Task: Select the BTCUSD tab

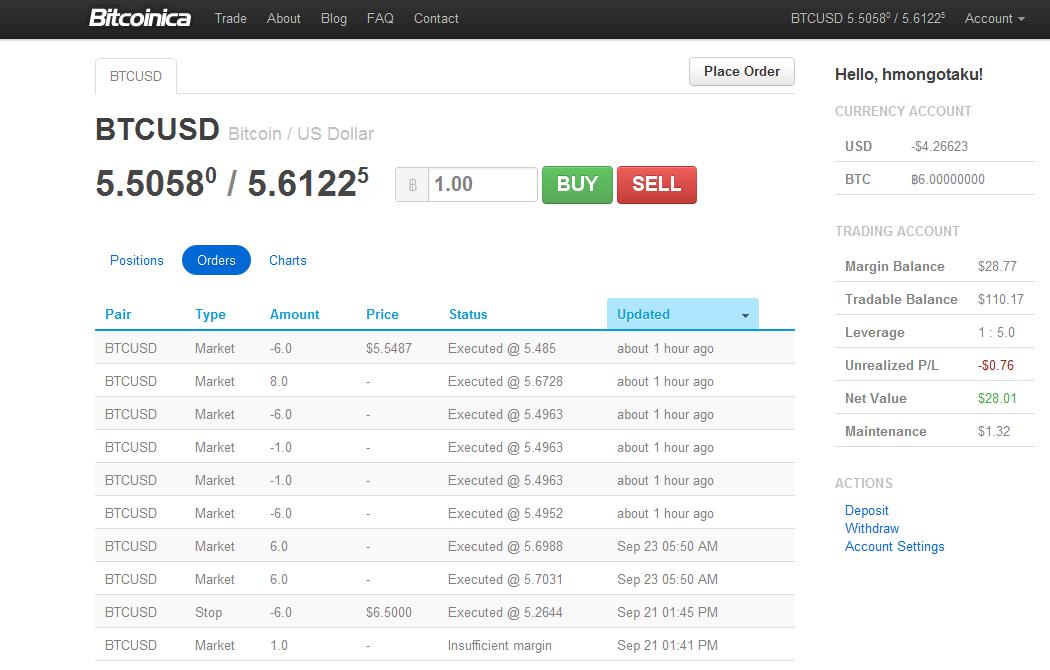Action: click(x=136, y=76)
